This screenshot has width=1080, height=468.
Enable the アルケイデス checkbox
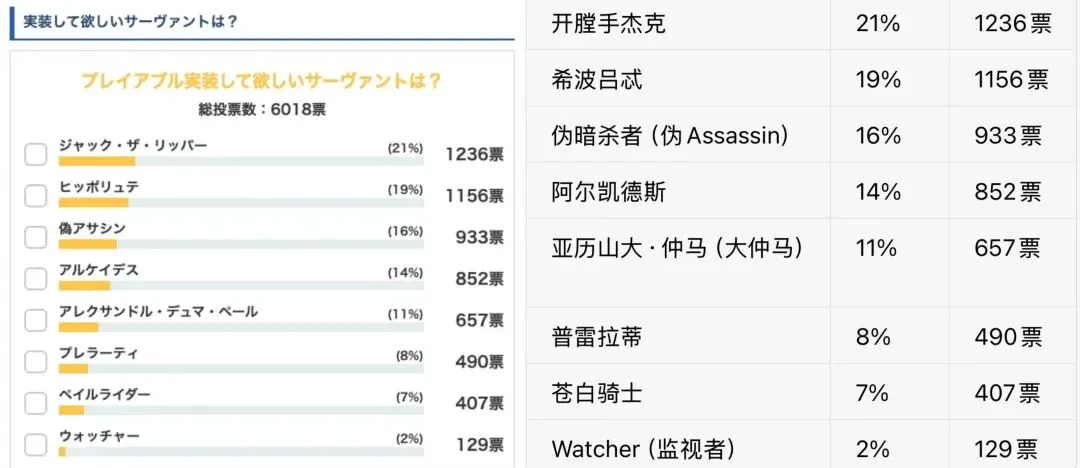click(36, 279)
